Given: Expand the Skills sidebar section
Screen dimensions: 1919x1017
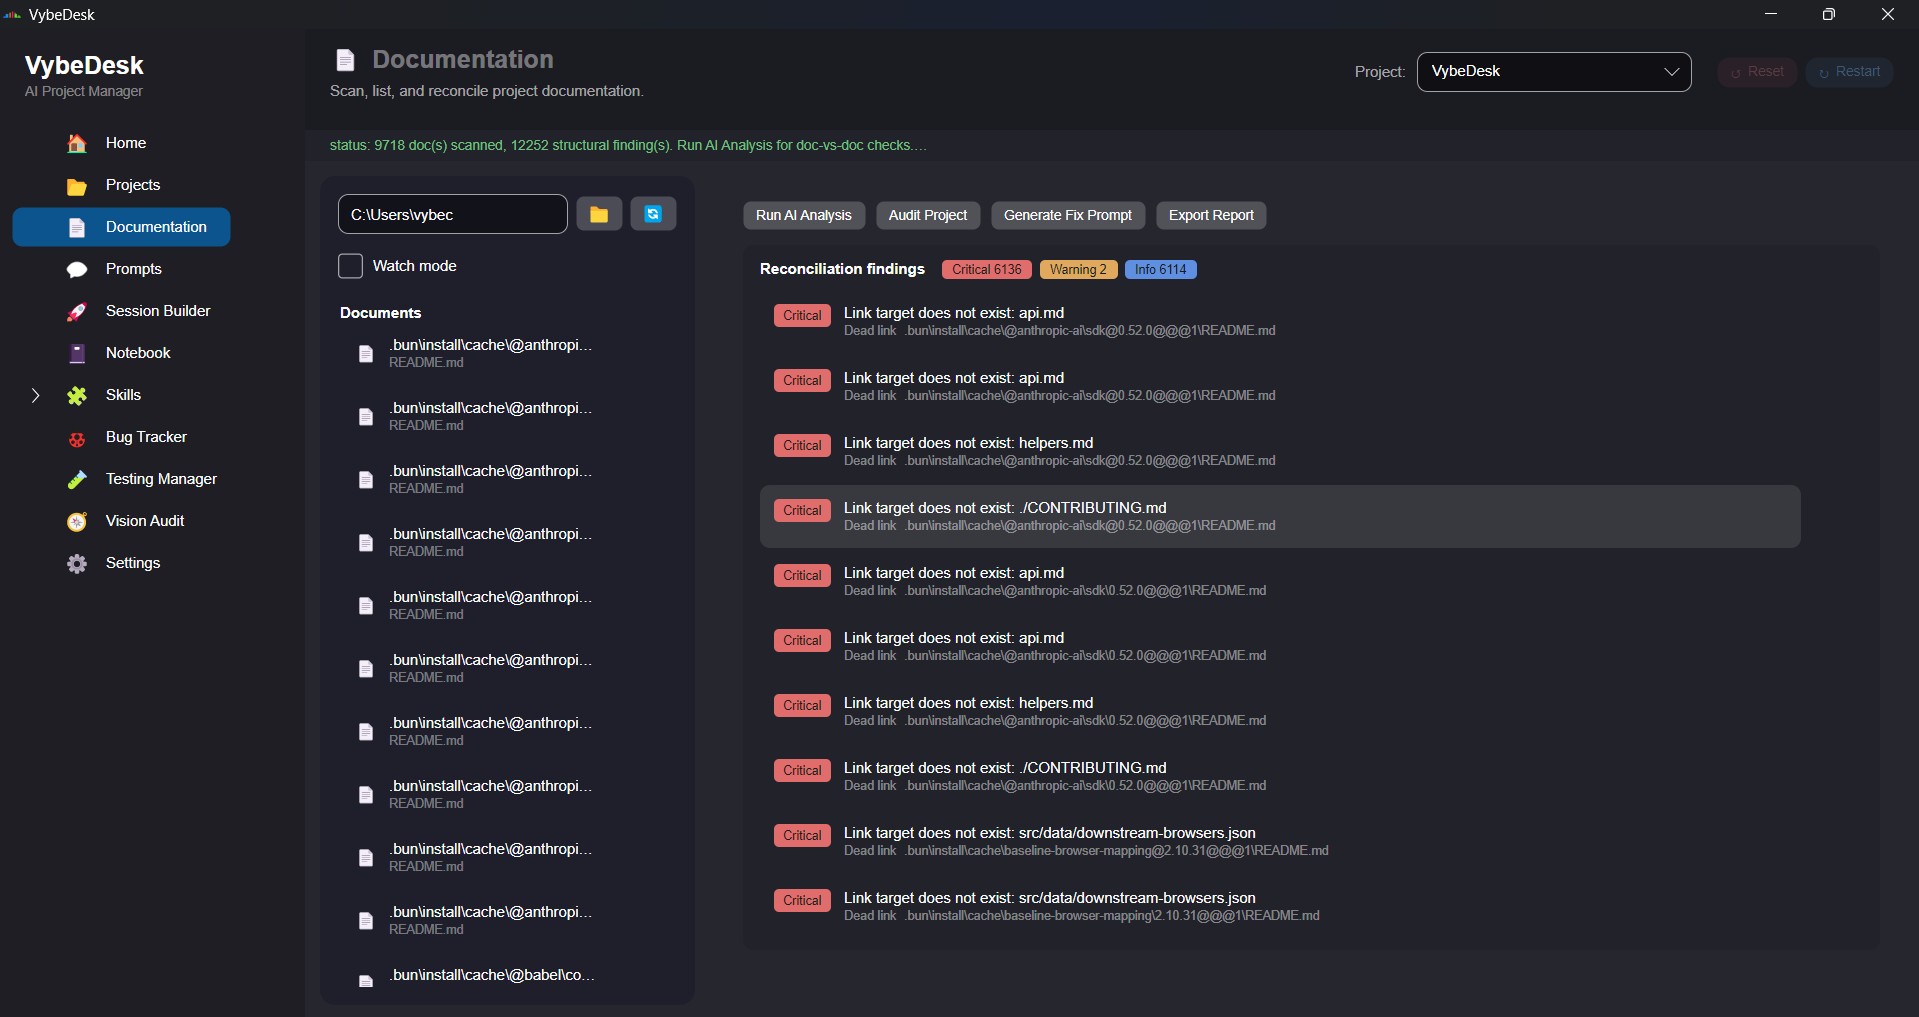Looking at the screenshot, I should [x=35, y=396].
